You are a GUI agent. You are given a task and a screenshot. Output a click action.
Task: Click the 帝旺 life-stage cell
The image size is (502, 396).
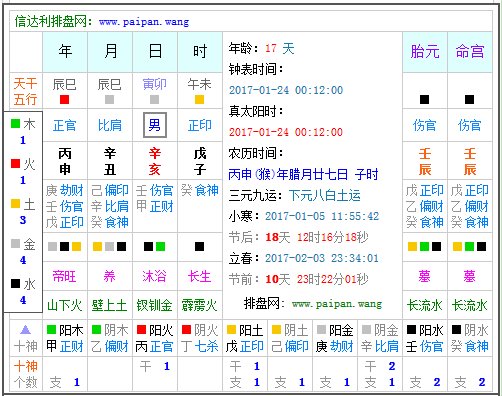coord(64,276)
